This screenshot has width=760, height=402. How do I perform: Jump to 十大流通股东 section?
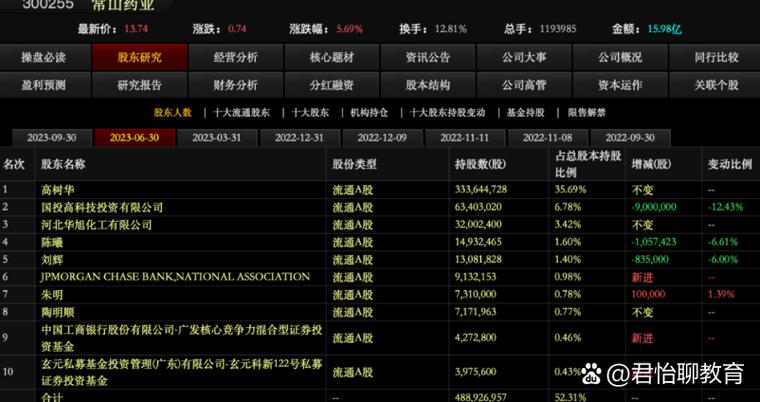[x=241, y=113]
